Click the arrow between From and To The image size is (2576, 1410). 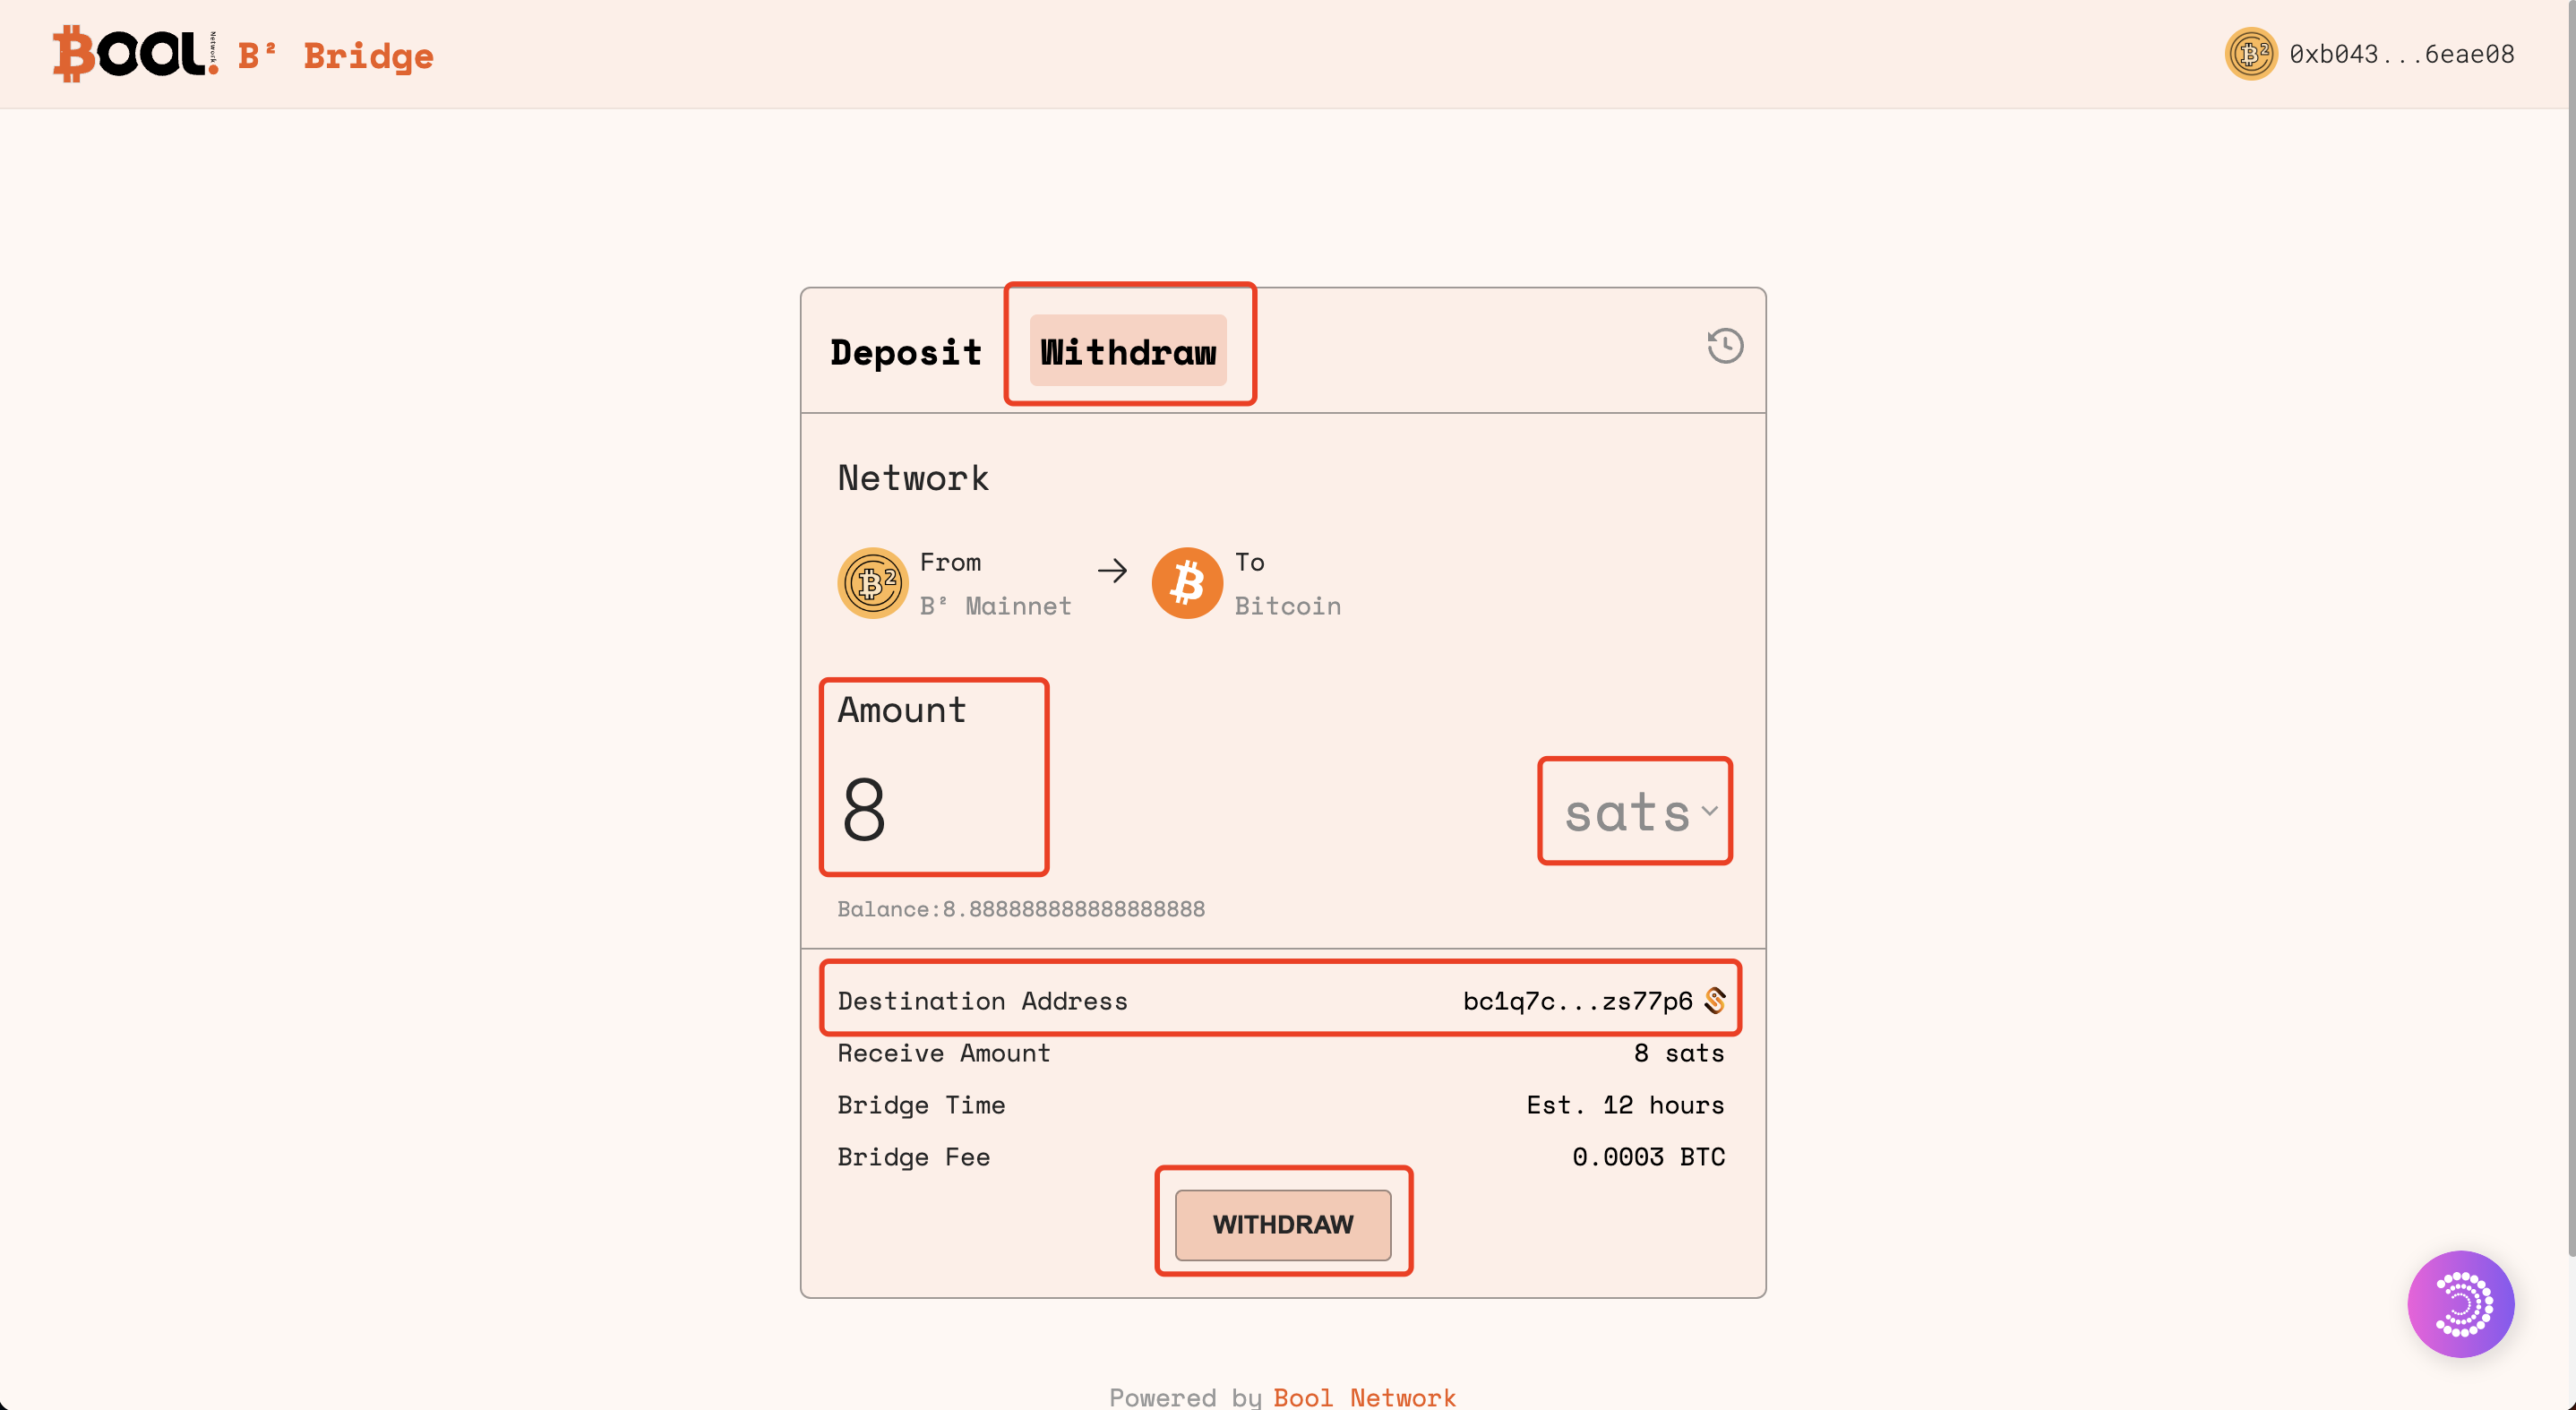(1112, 571)
